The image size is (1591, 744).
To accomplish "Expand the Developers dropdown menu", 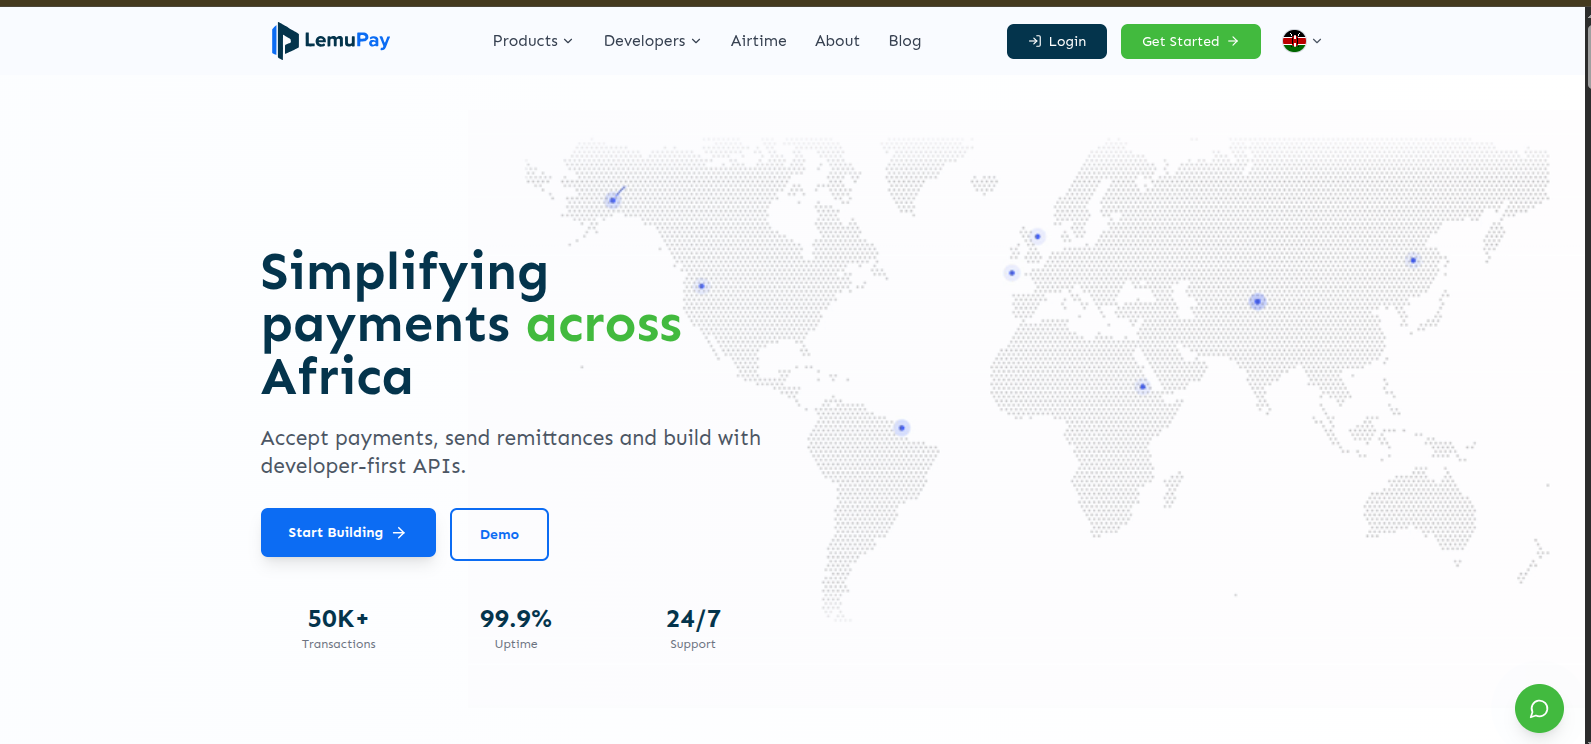I will coord(652,41).
